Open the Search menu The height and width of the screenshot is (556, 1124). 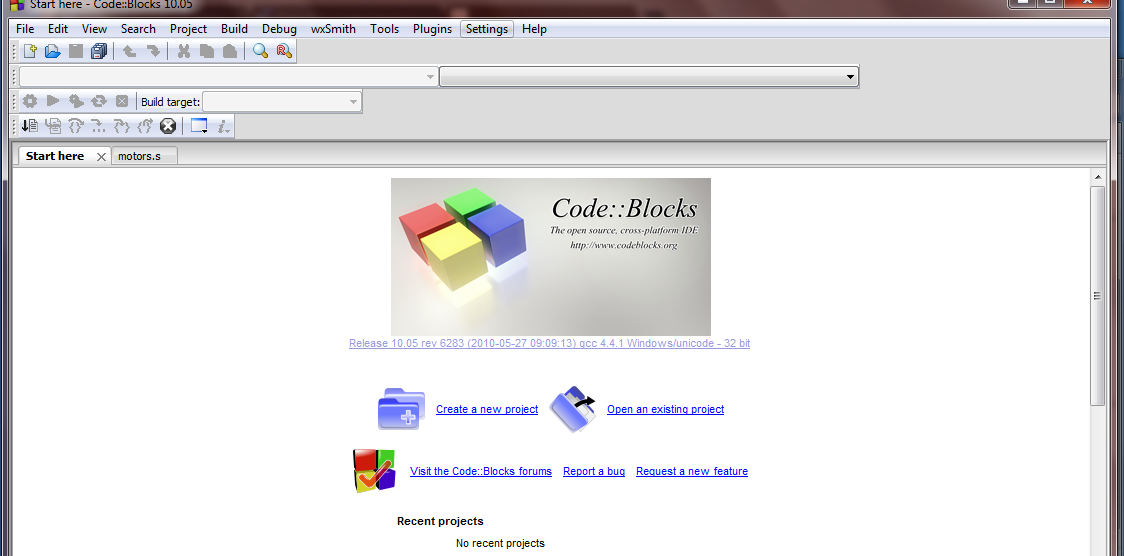(138, 29)
